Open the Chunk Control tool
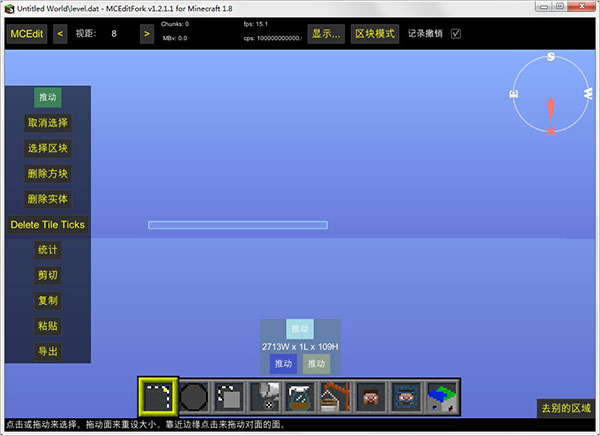Viewport: 600px width, 436px height. coord(442,397)
